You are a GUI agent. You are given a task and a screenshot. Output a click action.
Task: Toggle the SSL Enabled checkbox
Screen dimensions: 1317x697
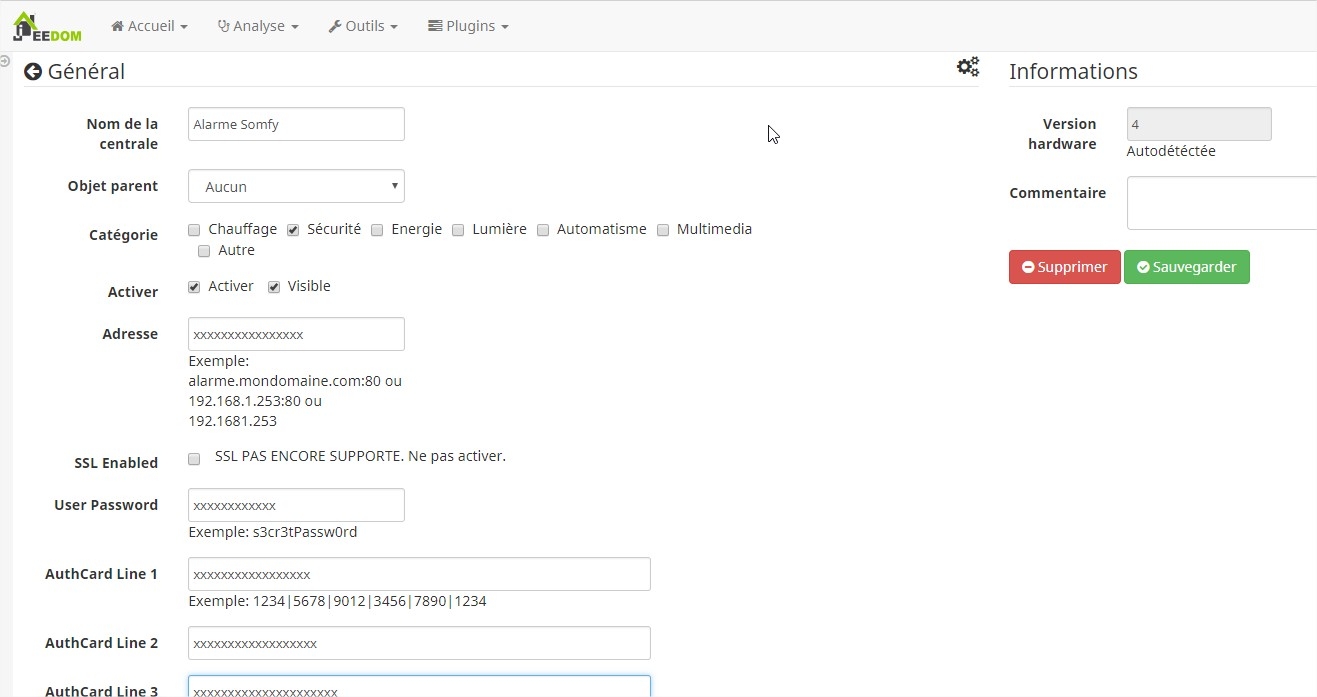[x=194, y=459]
